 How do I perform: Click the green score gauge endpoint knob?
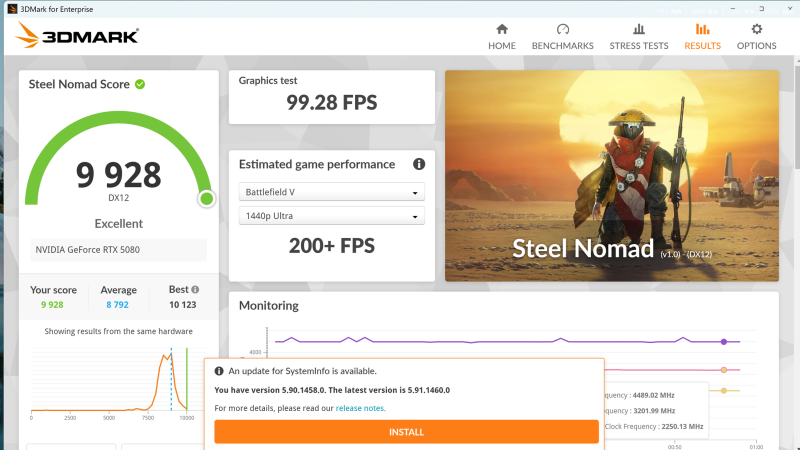(207, 198)
